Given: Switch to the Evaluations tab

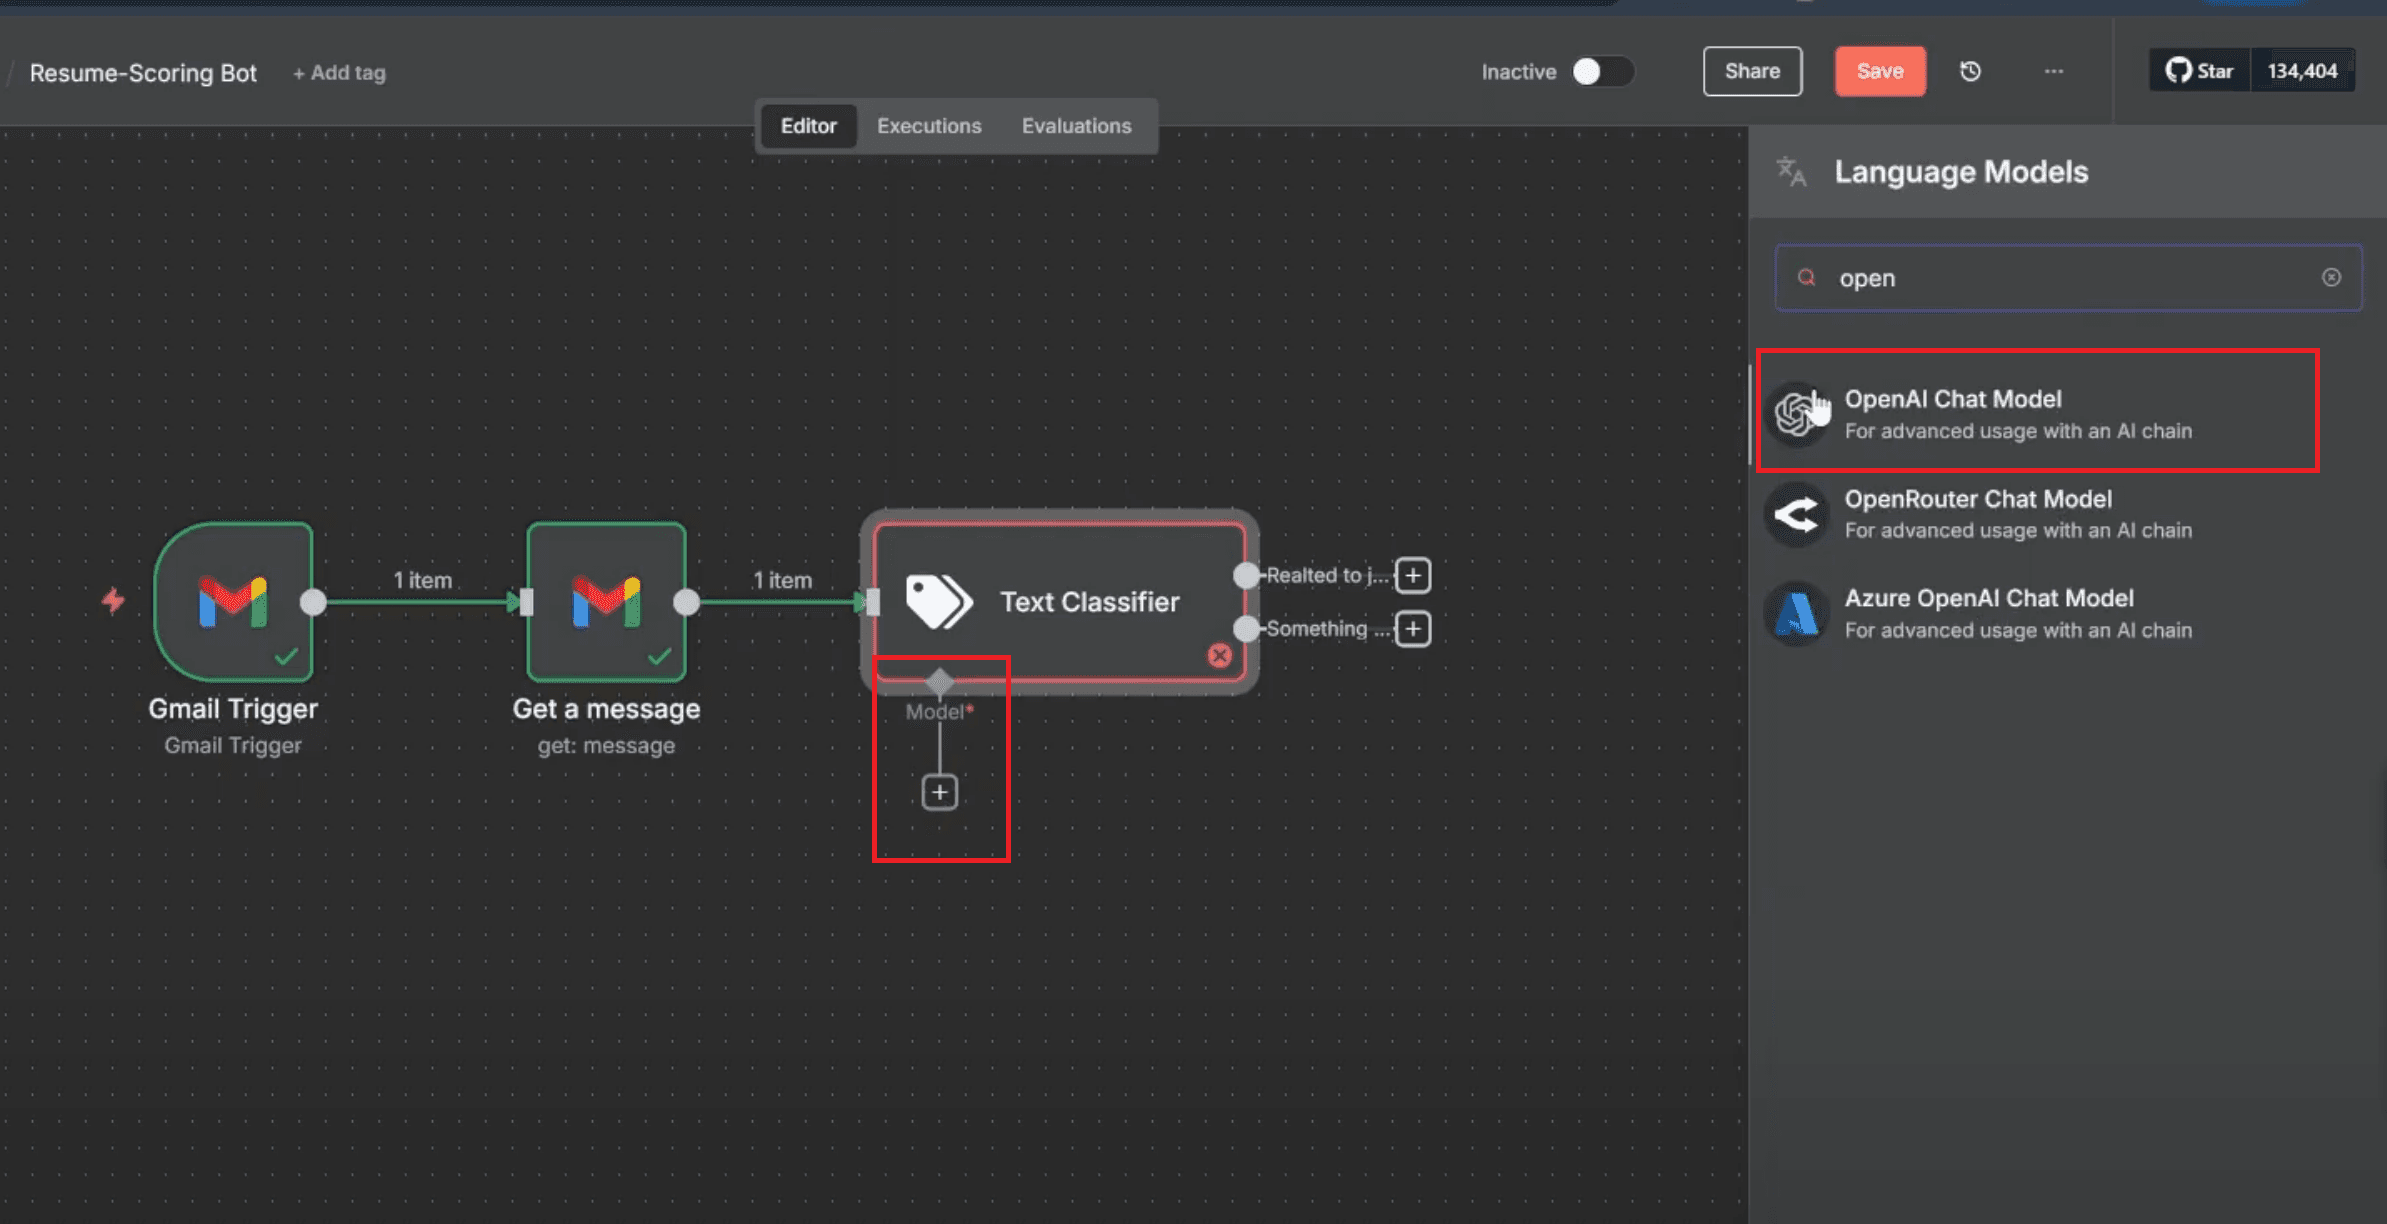Looking at the screenshot, I should point(1076,126).
